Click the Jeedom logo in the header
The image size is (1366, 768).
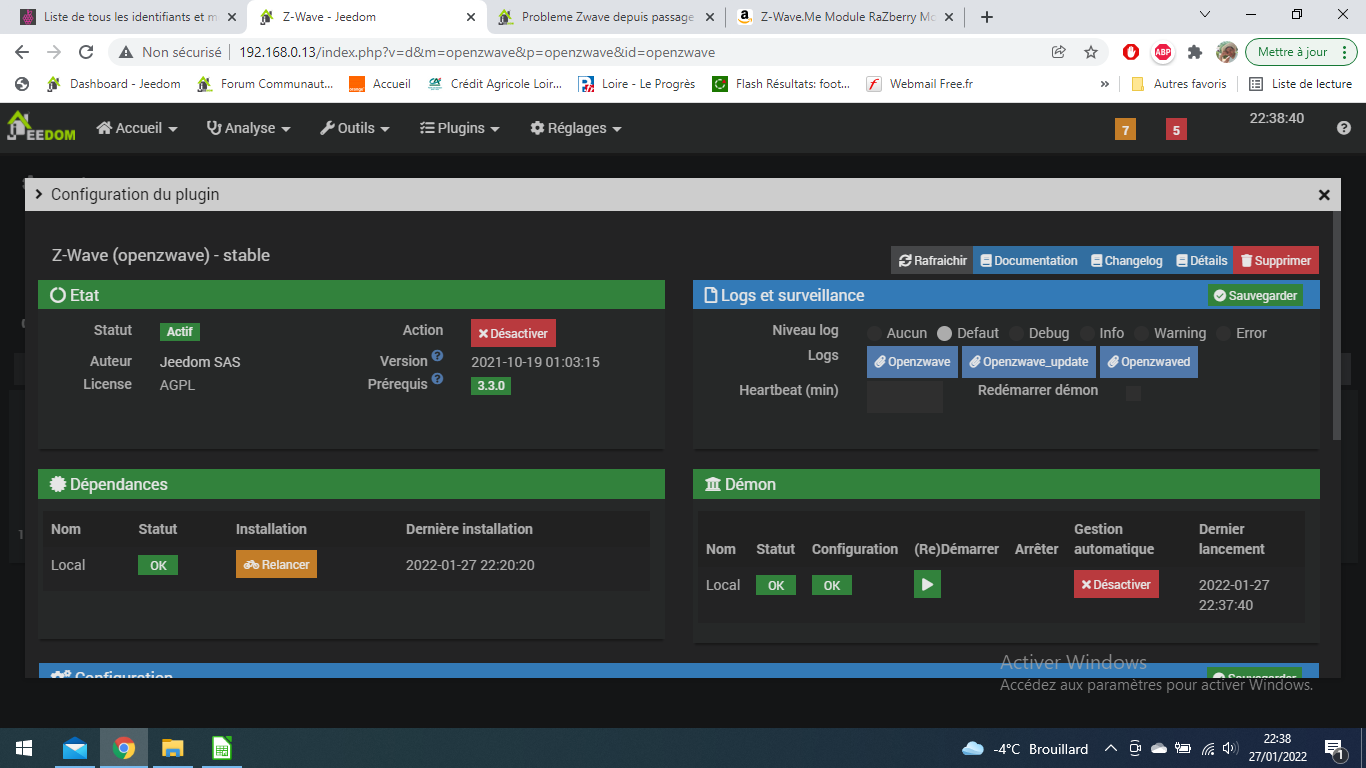[x=41, y=127]
